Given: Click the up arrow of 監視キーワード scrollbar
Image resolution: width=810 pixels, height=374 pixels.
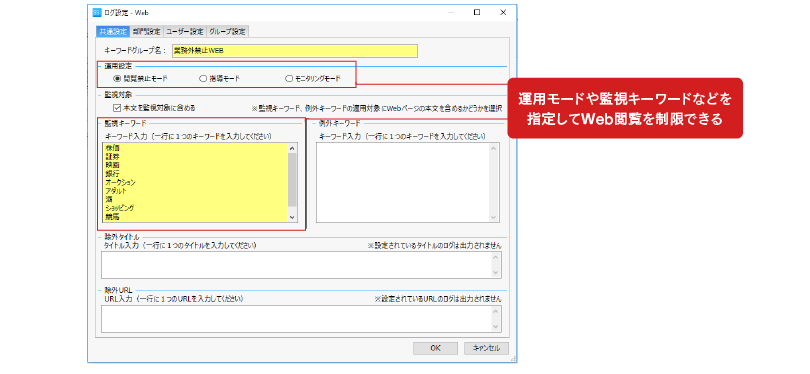Looking at the screenshot, I should point(292,148).
